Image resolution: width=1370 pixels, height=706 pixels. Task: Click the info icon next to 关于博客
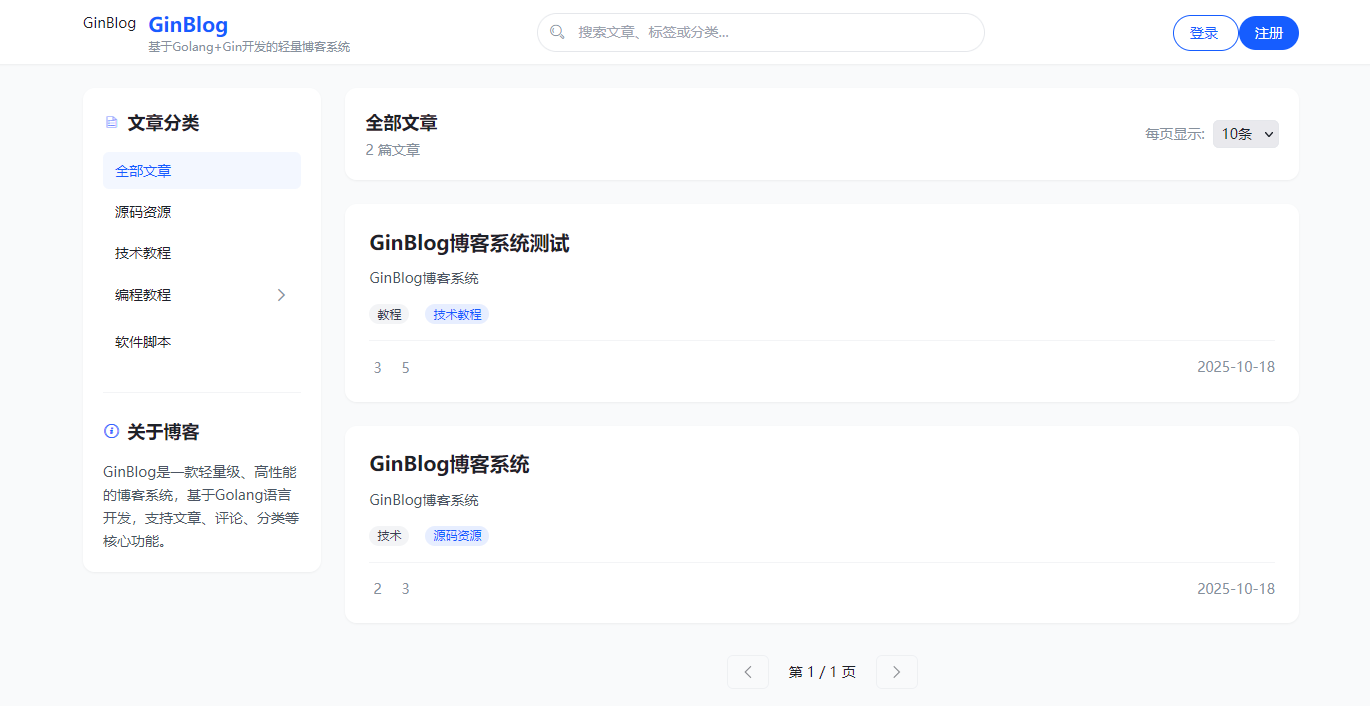click(110, 431)
